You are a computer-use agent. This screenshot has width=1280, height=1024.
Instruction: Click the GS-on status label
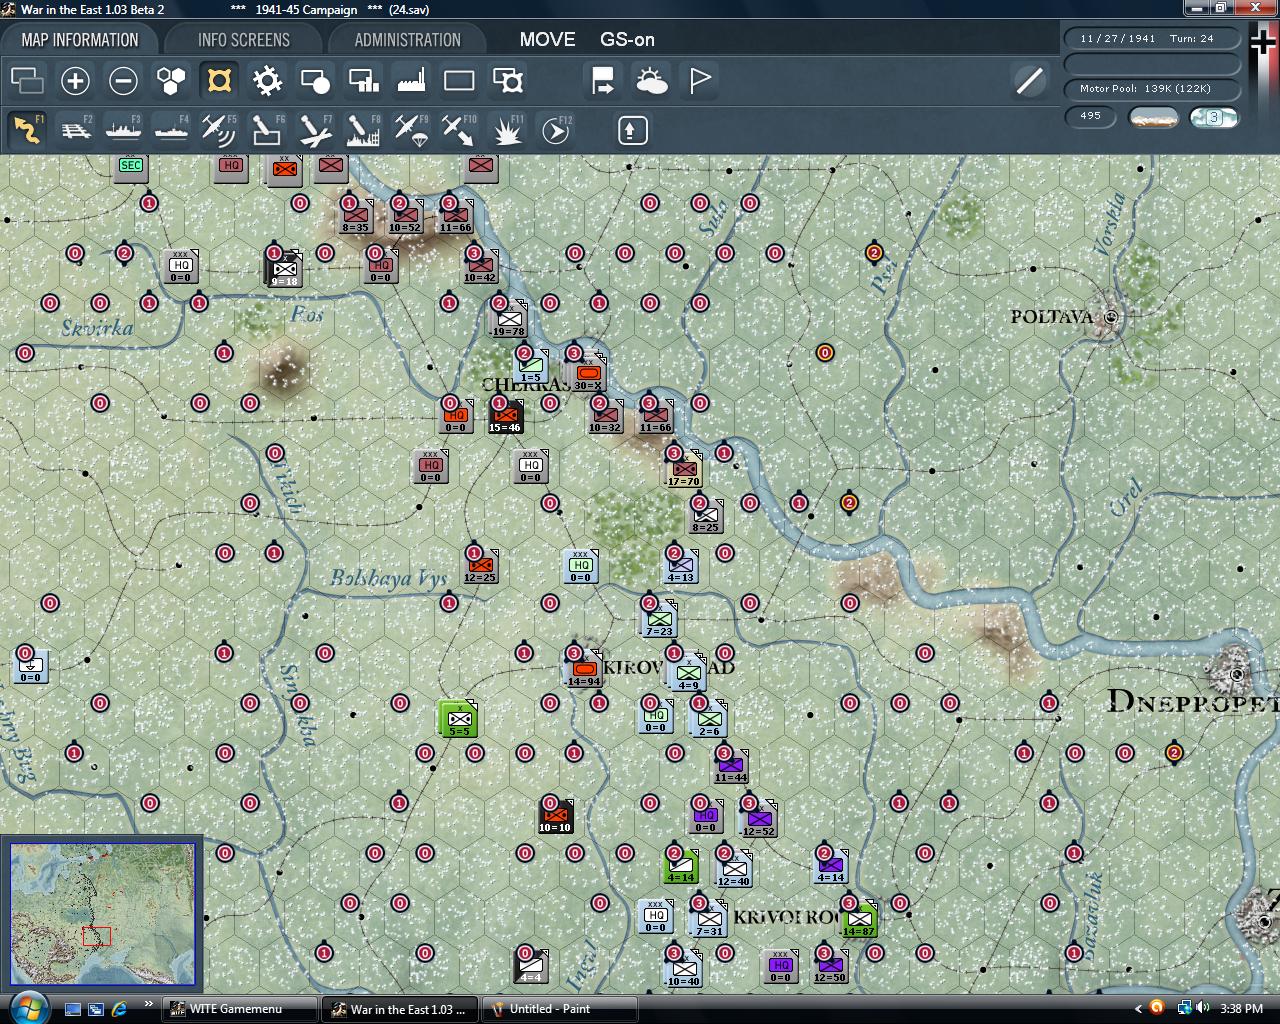coord(627,40)
